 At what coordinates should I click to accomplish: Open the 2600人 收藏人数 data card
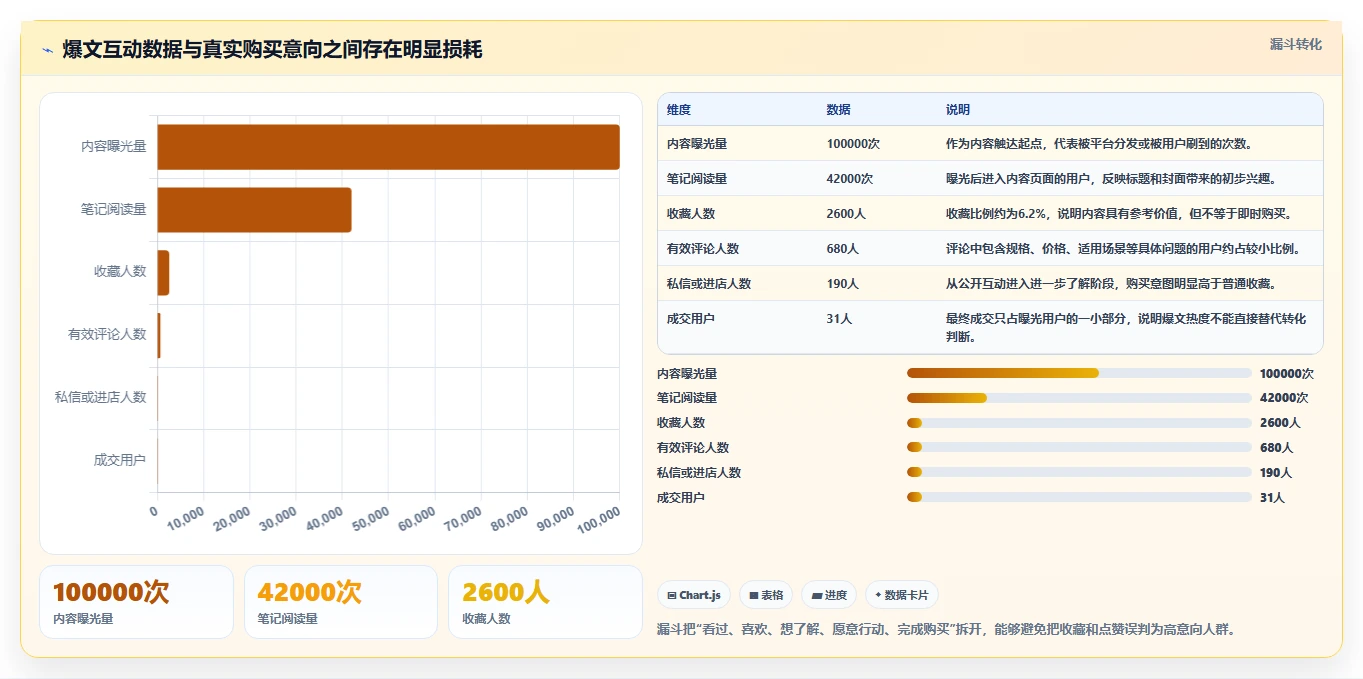coord(545,602)
